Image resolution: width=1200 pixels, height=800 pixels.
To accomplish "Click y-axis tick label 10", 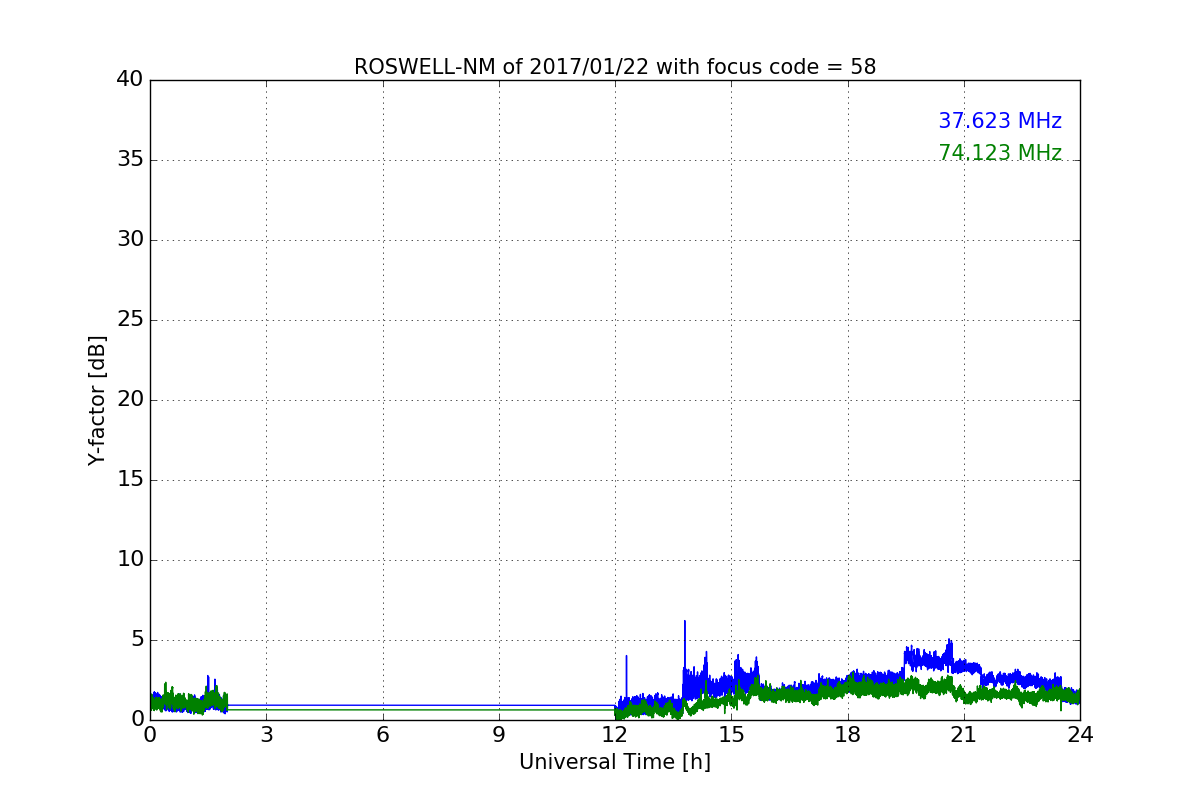I will pyautogui.click(x=130, y=560).
